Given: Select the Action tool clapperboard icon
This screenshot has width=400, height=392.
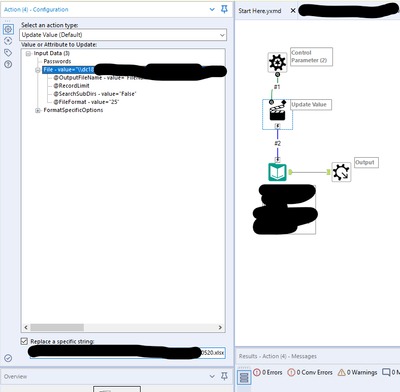Looking at the screenshot, I should pos(277,112).
